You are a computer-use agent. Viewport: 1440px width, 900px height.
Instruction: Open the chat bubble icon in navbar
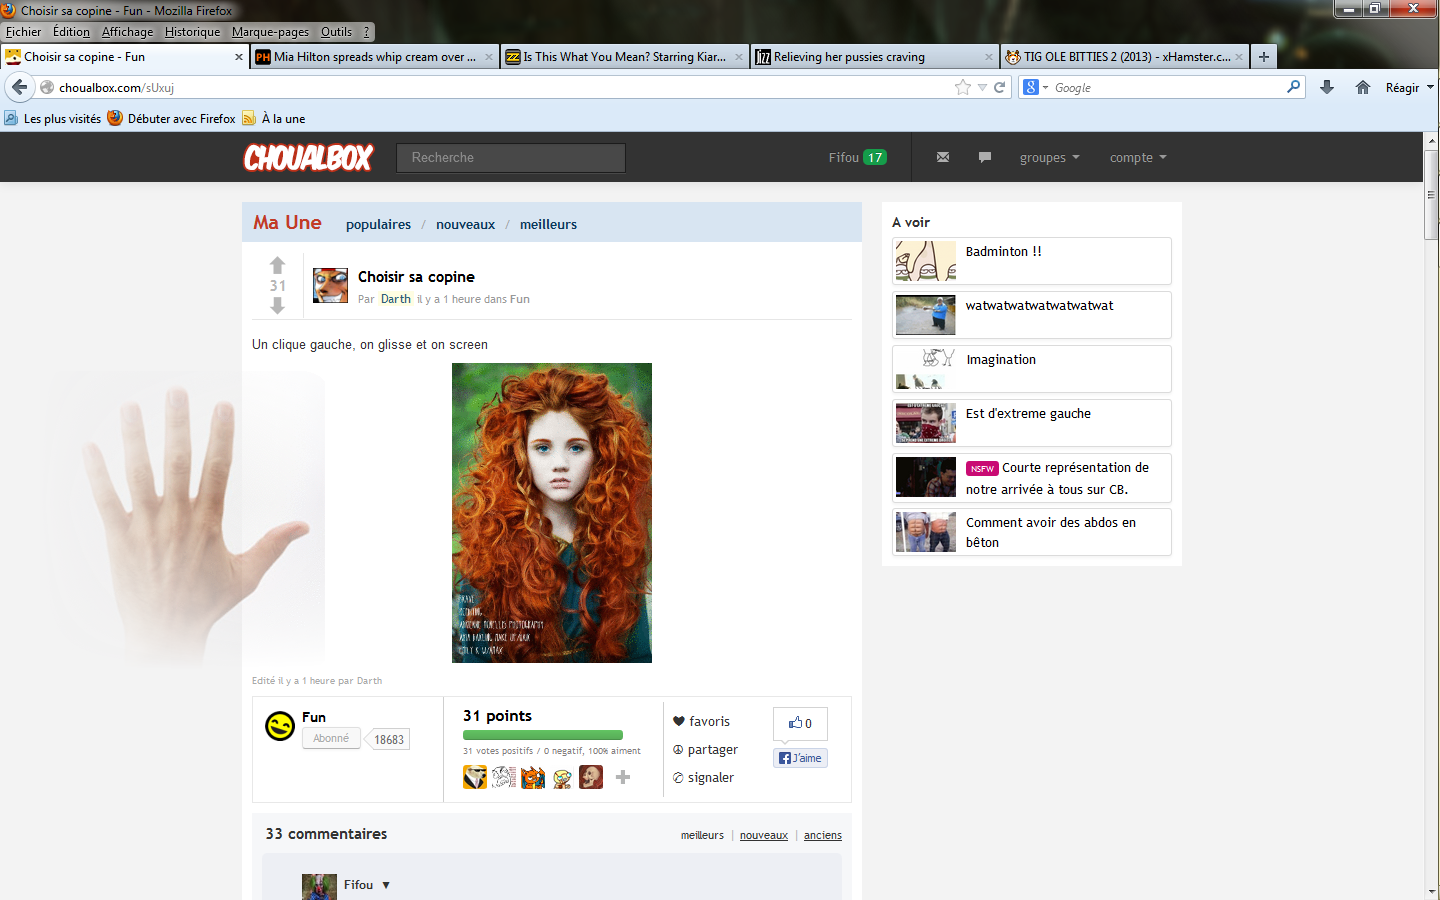[x=985, y=157]
